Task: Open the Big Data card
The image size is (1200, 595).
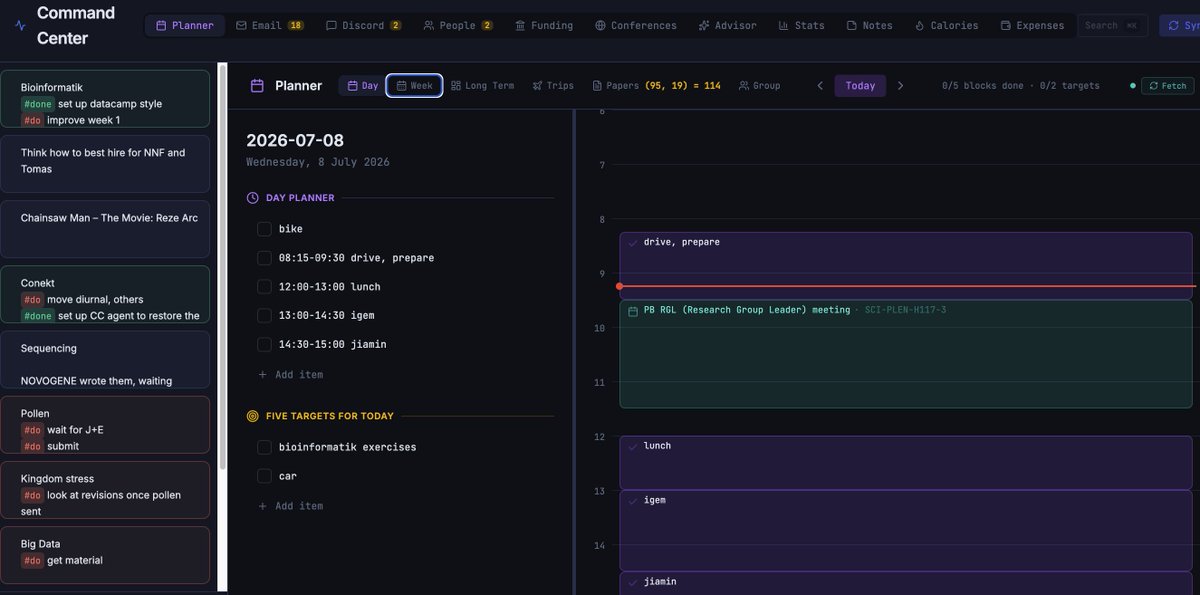Action: click(106, 555)
